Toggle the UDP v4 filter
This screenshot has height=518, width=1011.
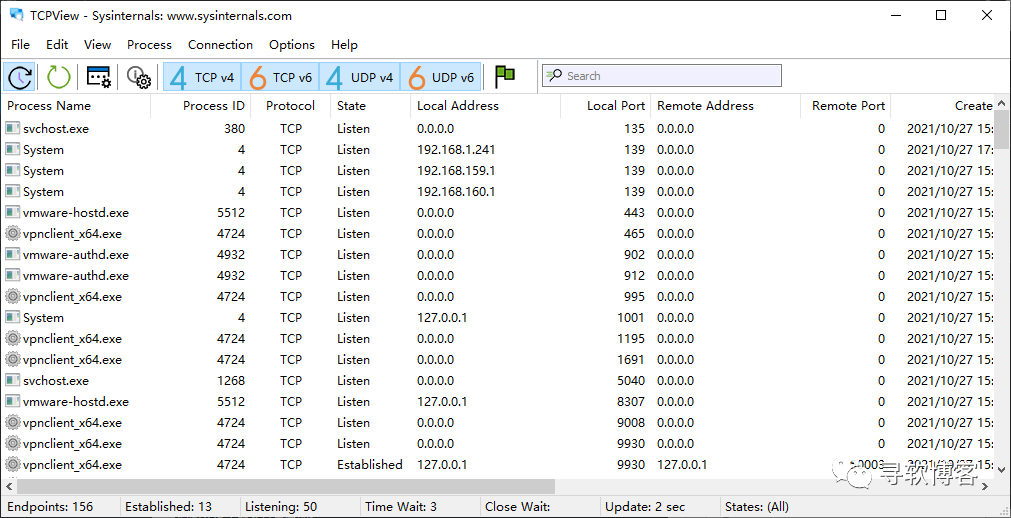360,77
